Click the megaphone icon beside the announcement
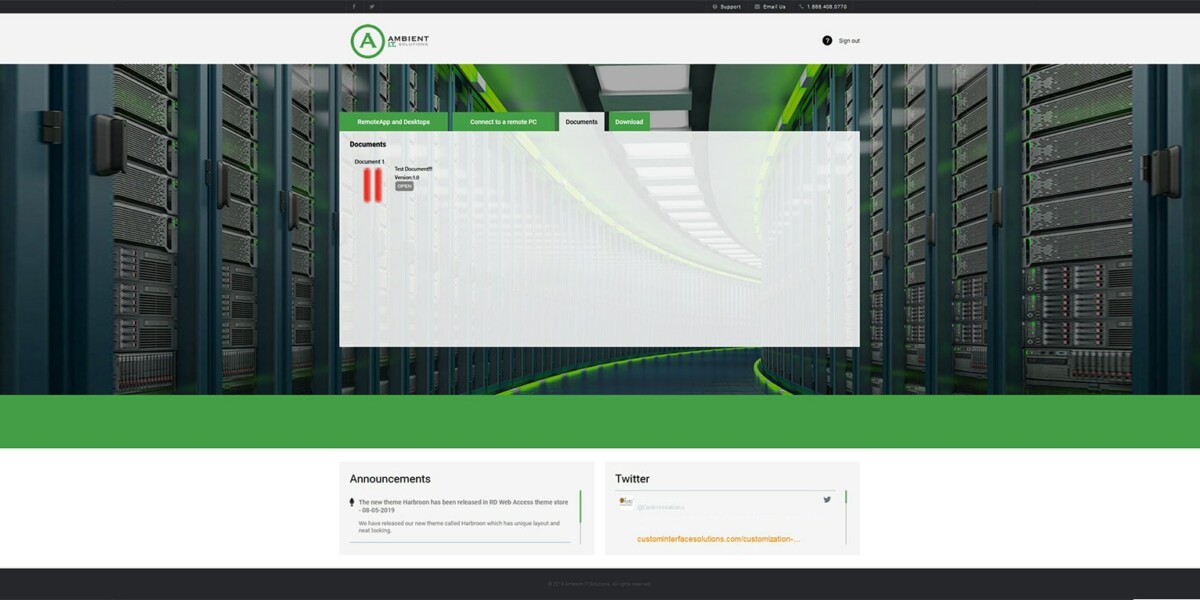 [x=350, y=501]
